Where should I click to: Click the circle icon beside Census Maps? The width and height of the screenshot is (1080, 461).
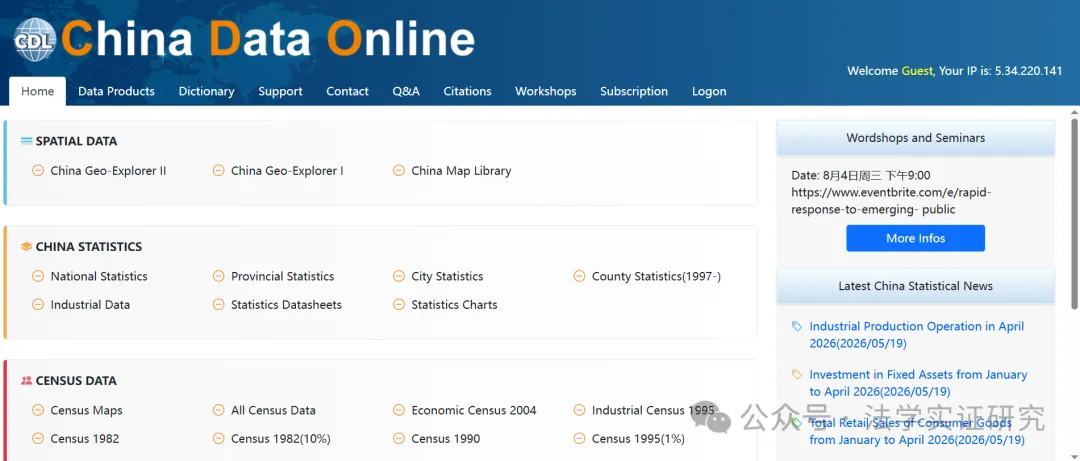[x=38, y=410]
